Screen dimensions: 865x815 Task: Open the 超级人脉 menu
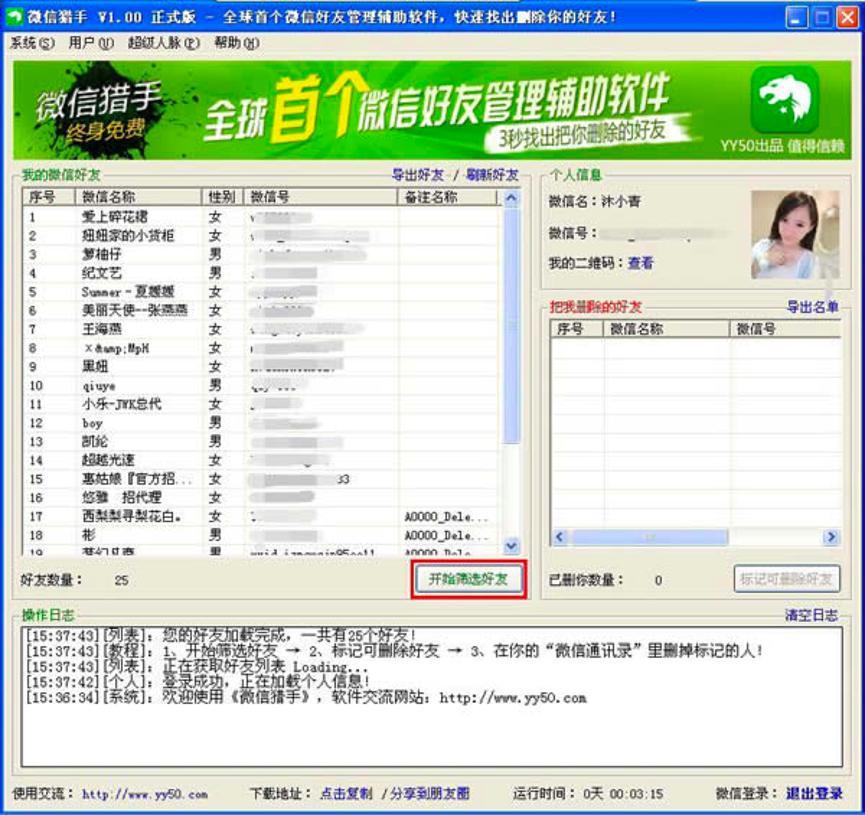coord(163,43)
